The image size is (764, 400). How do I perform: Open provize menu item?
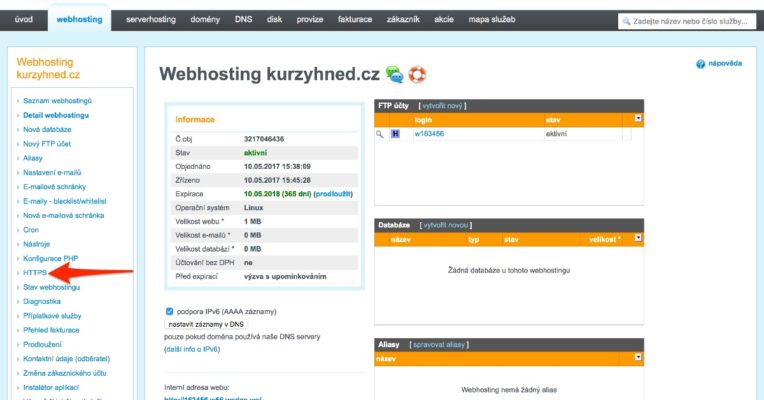(310, 19)
